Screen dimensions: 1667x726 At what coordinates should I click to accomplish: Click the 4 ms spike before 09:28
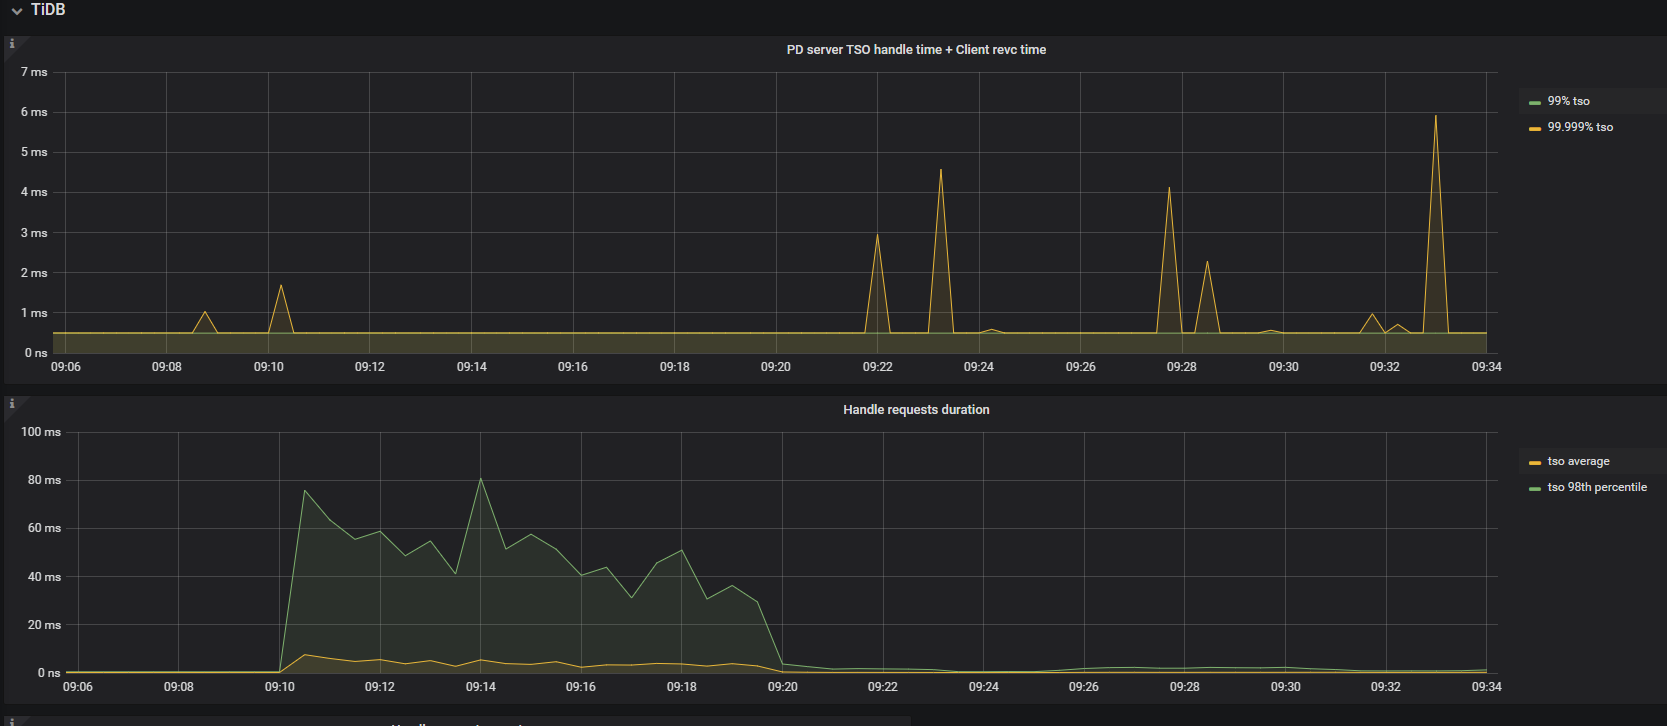pyautogui.click(x=1168, y=189)
